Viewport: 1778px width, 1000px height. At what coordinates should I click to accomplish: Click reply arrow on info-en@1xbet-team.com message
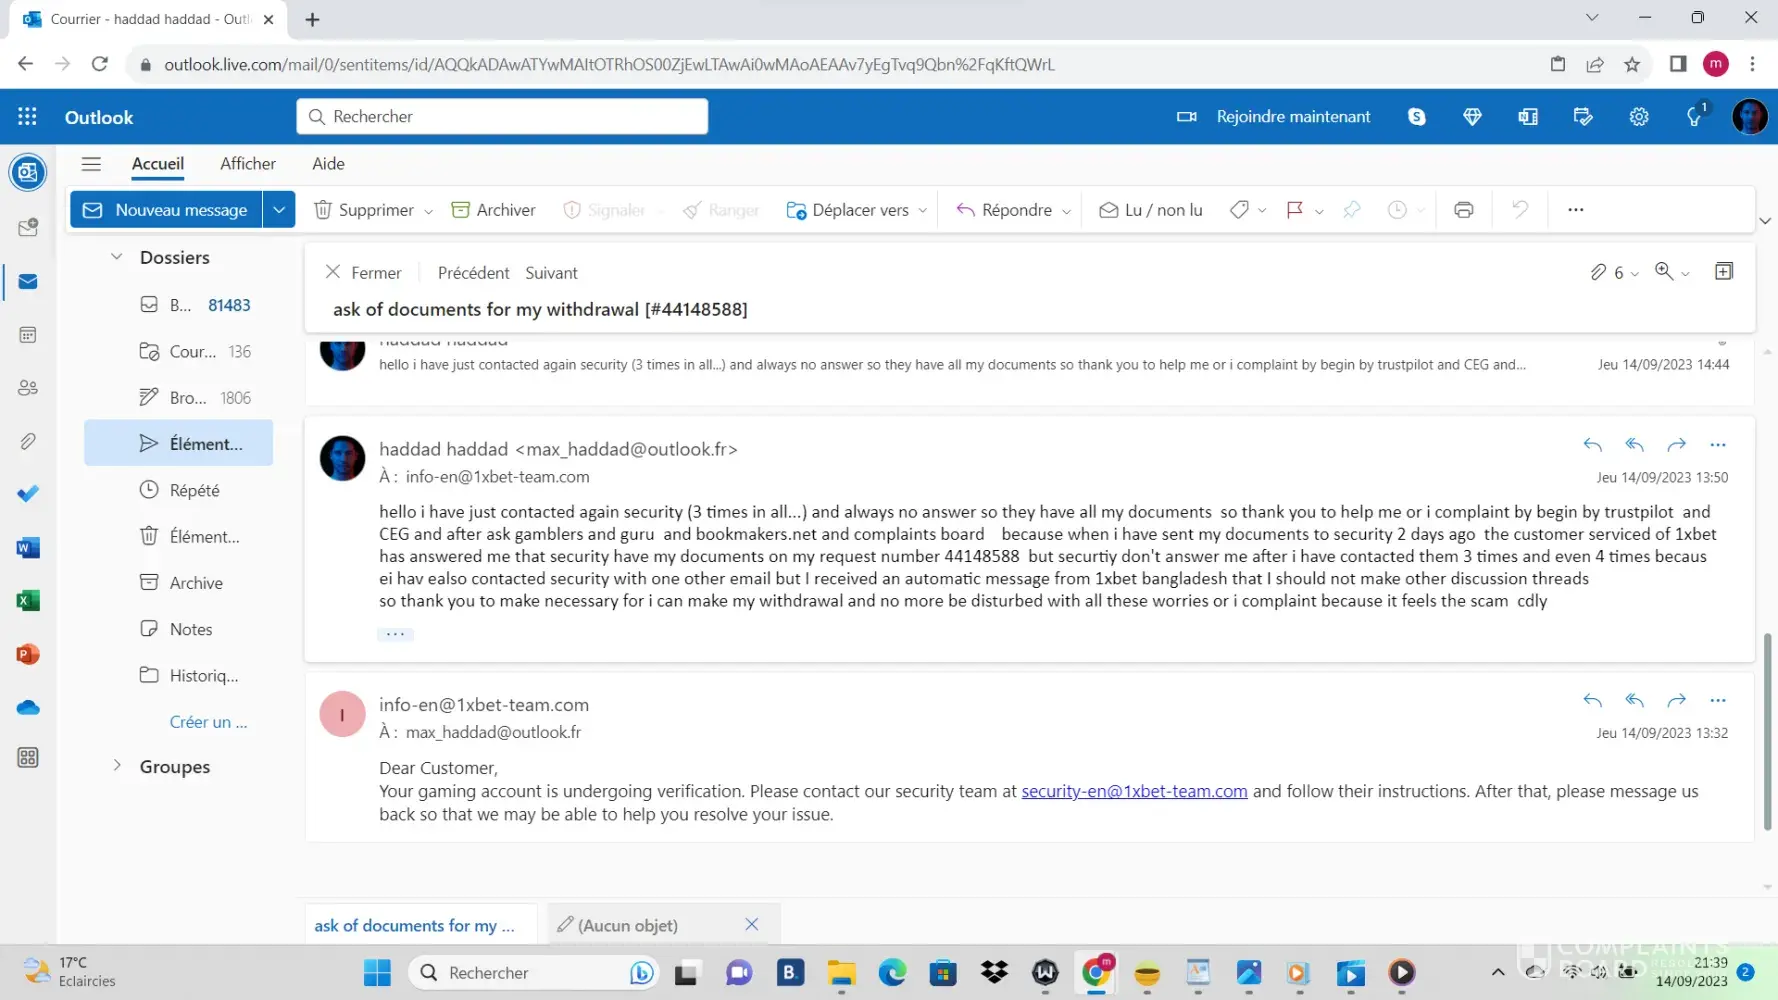1592,701
